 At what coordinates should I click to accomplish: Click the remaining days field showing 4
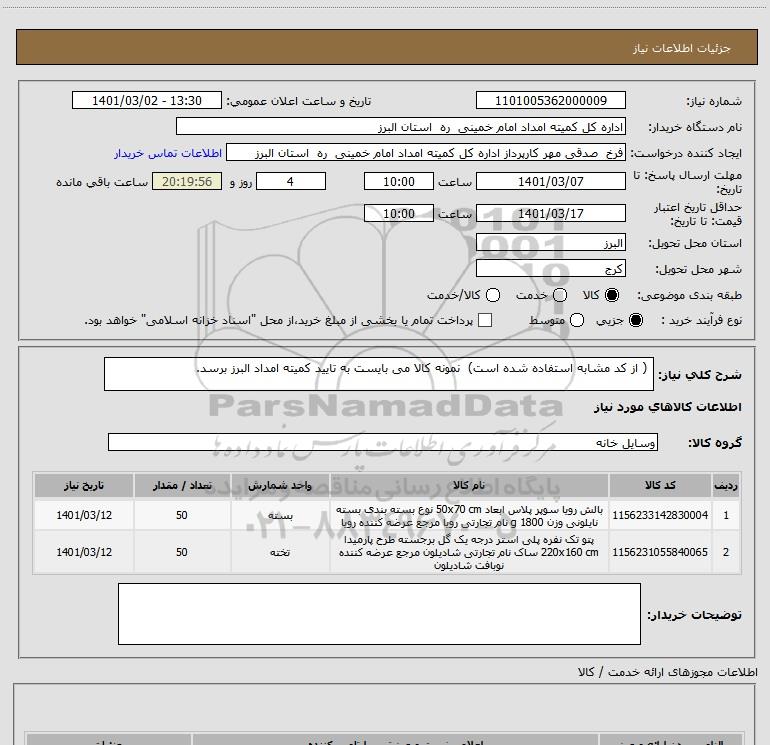[x=291, y=182]
